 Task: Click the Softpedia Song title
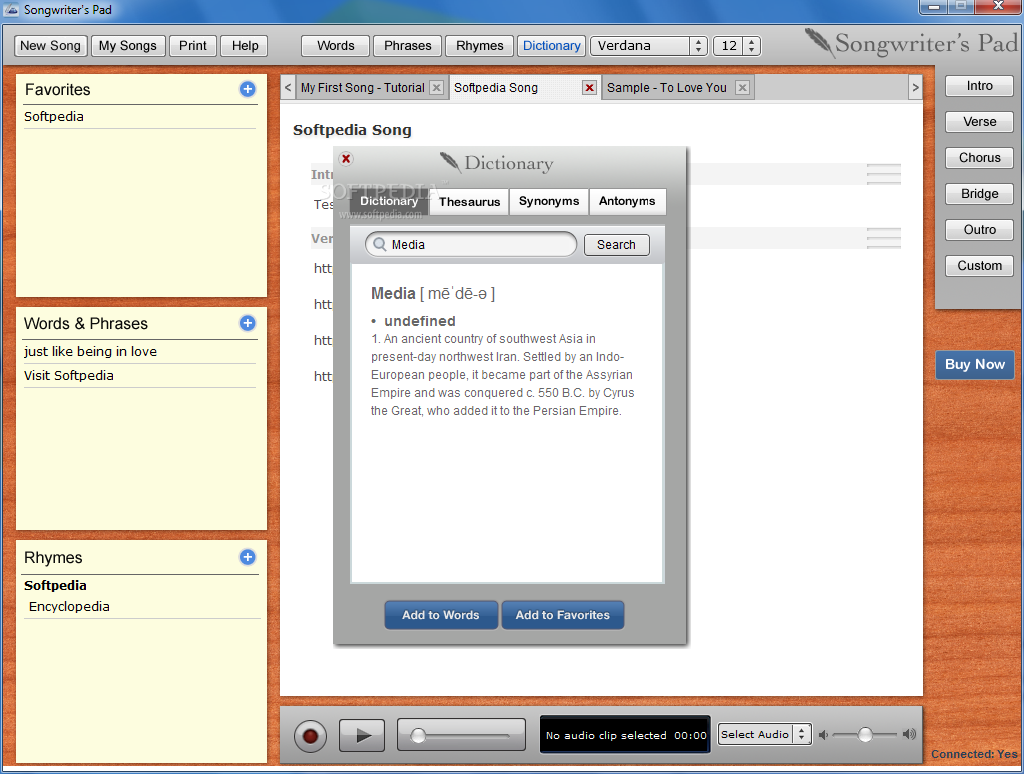point(352,130)
